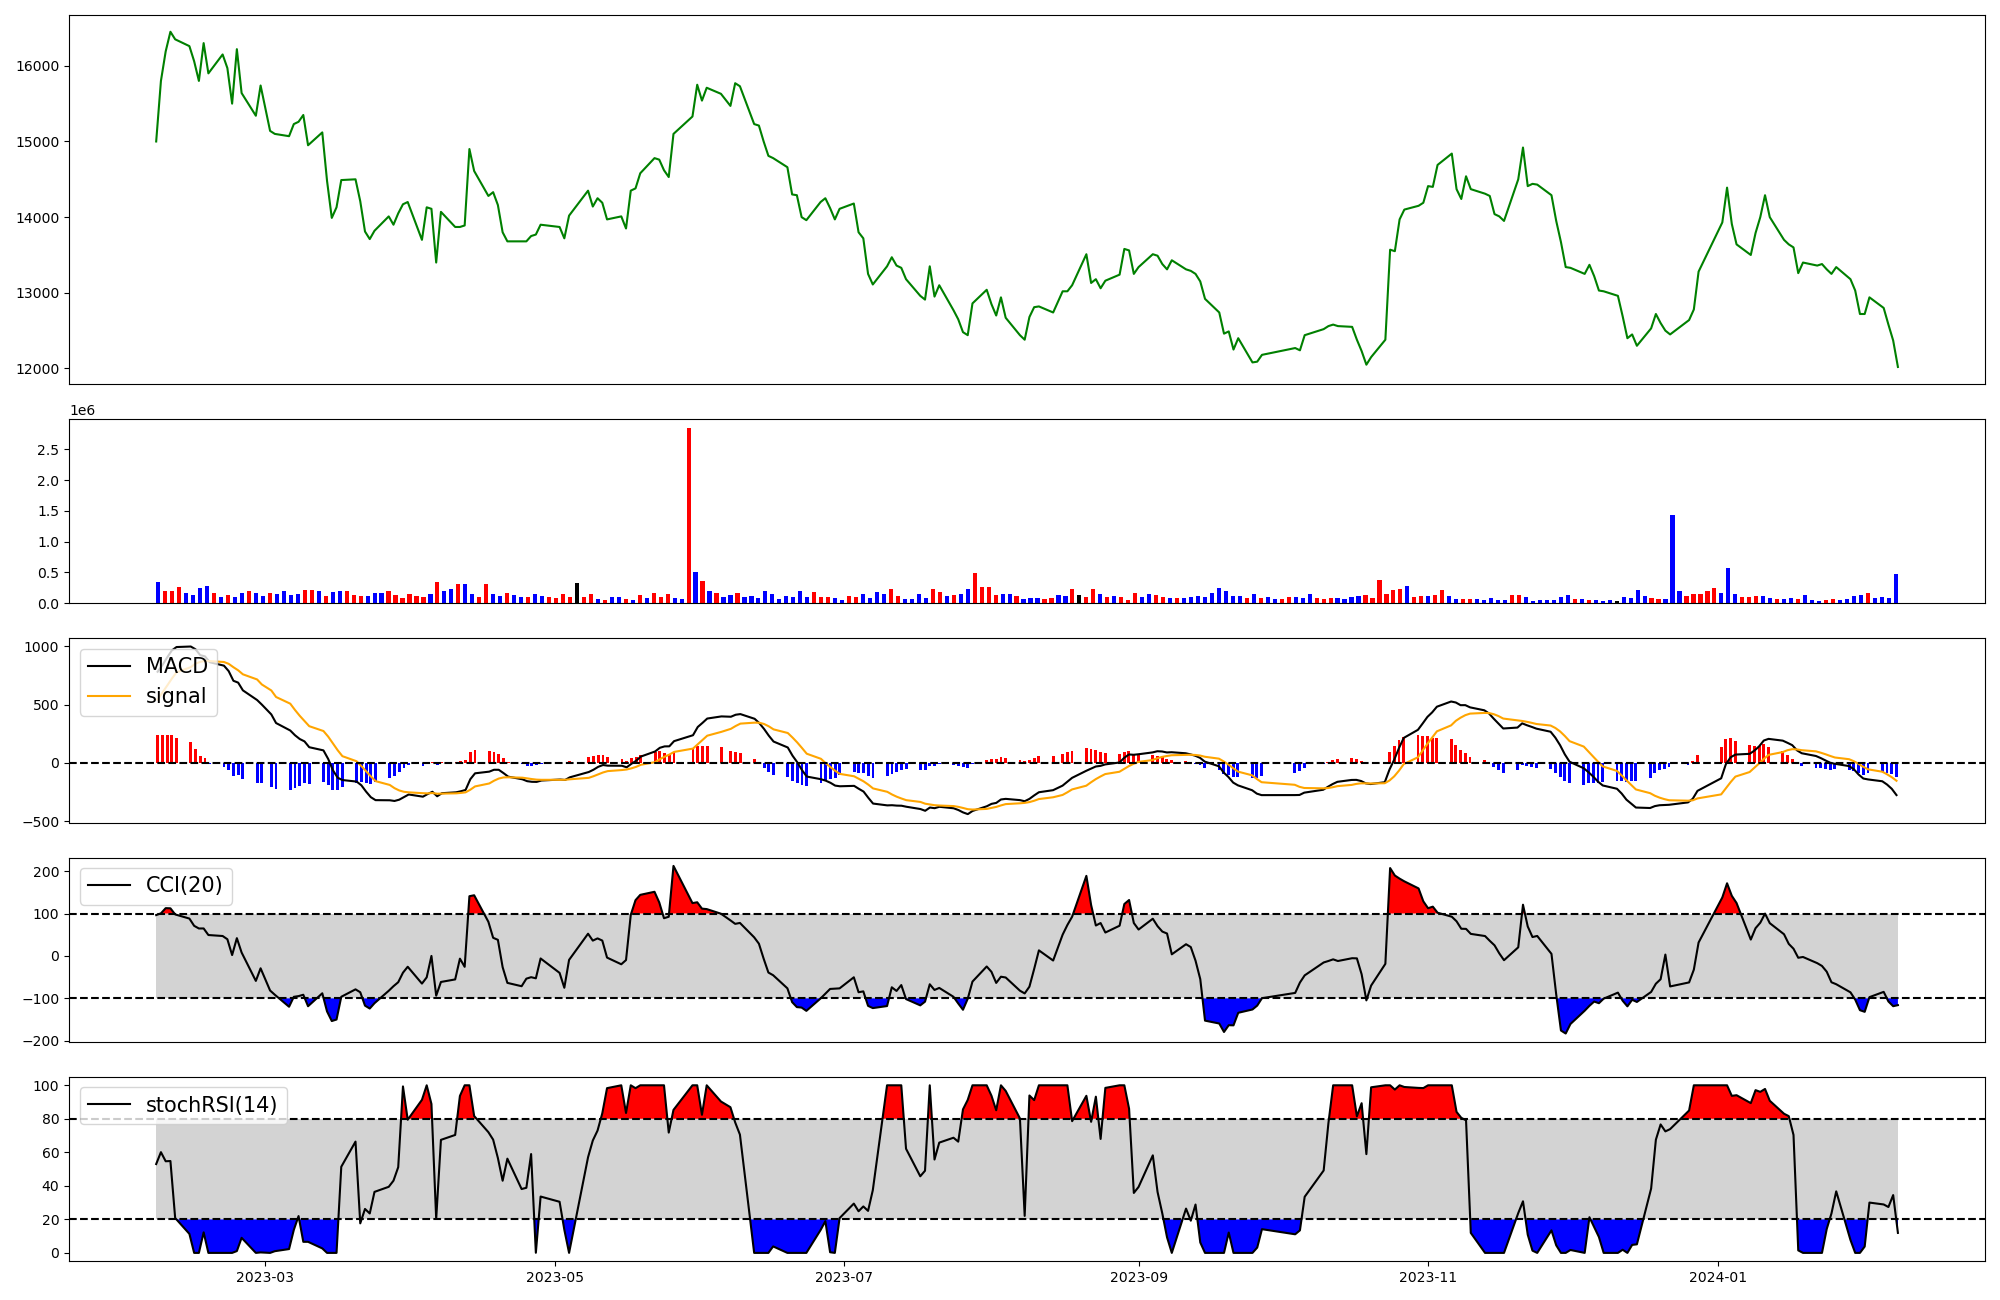Click the 2023-11 date axis label

coord(1428,1277)
